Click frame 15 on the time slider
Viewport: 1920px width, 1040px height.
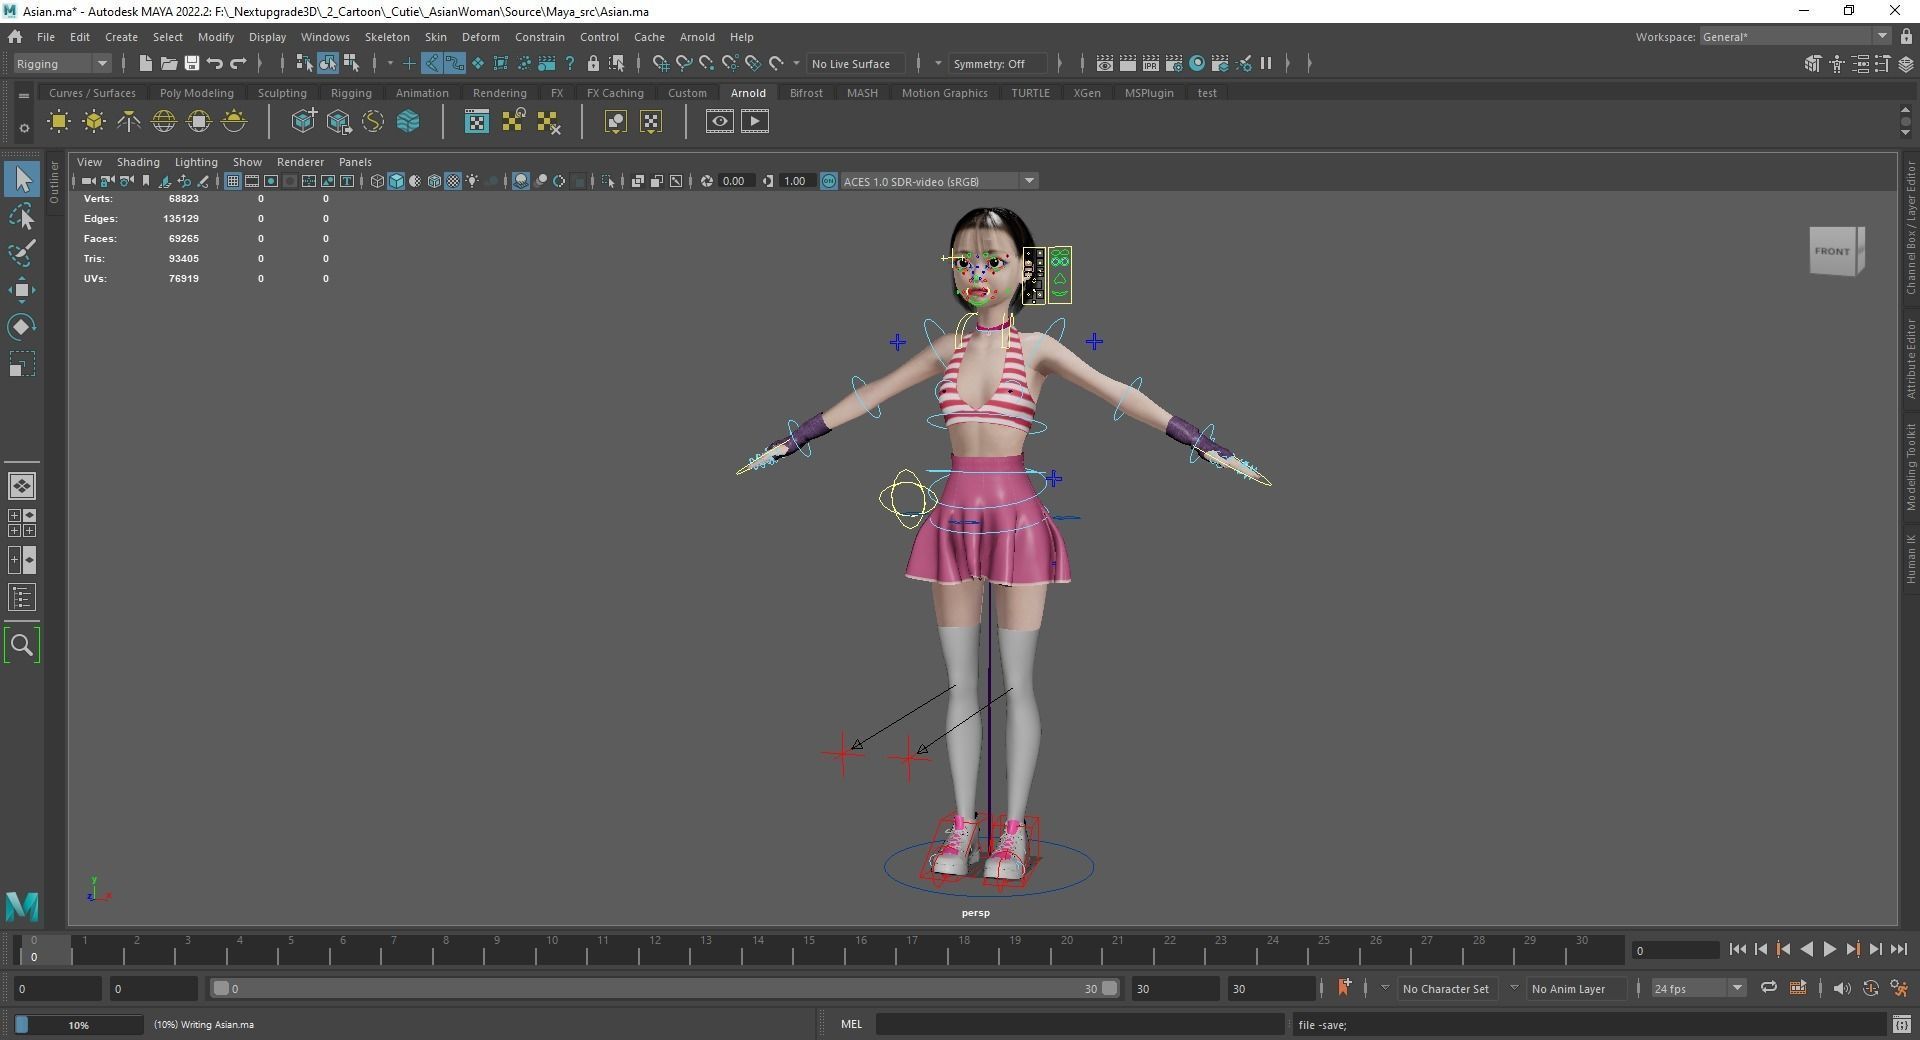pos(808,949)
